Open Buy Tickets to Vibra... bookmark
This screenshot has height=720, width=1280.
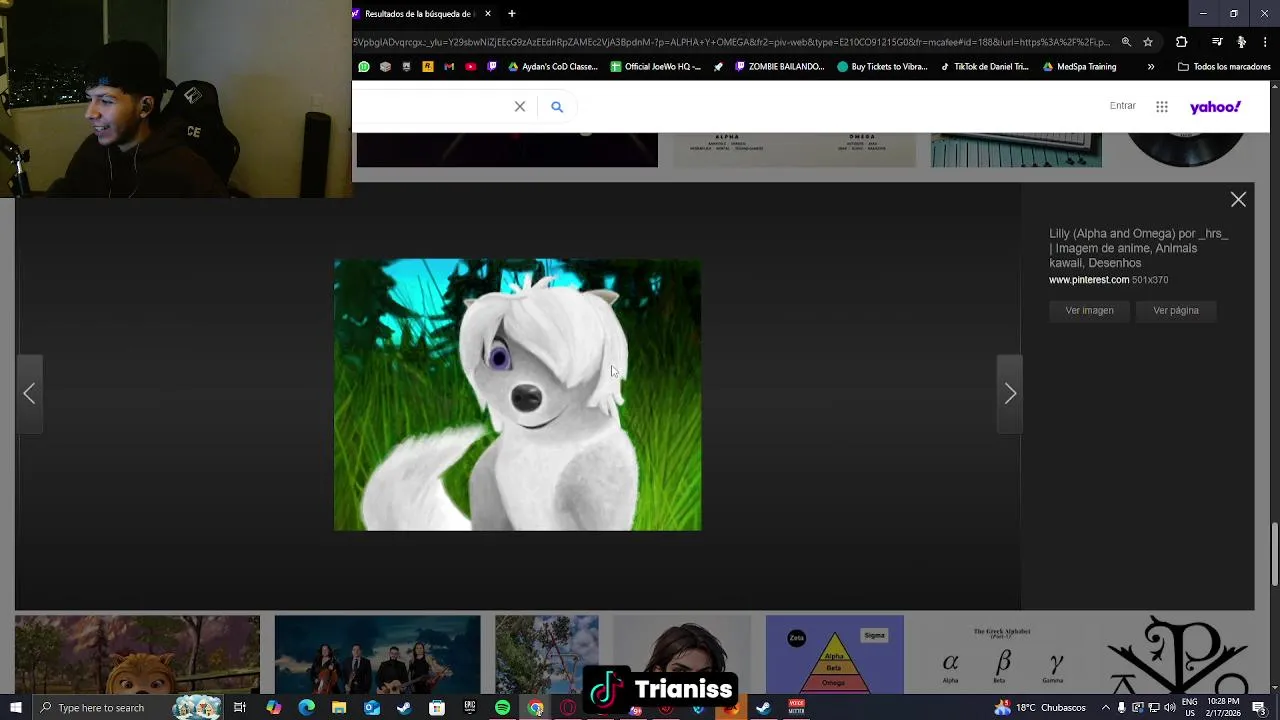(883, 67)
